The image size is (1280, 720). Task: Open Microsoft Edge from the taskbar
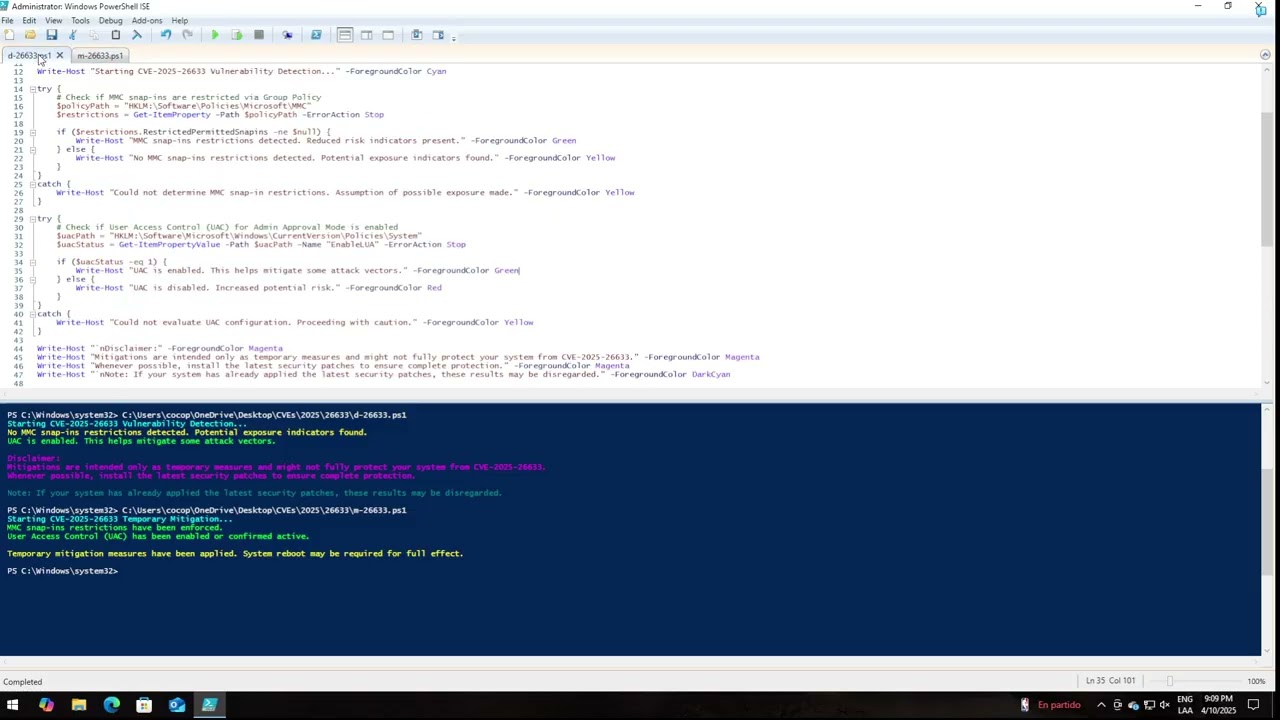point(111,705)
